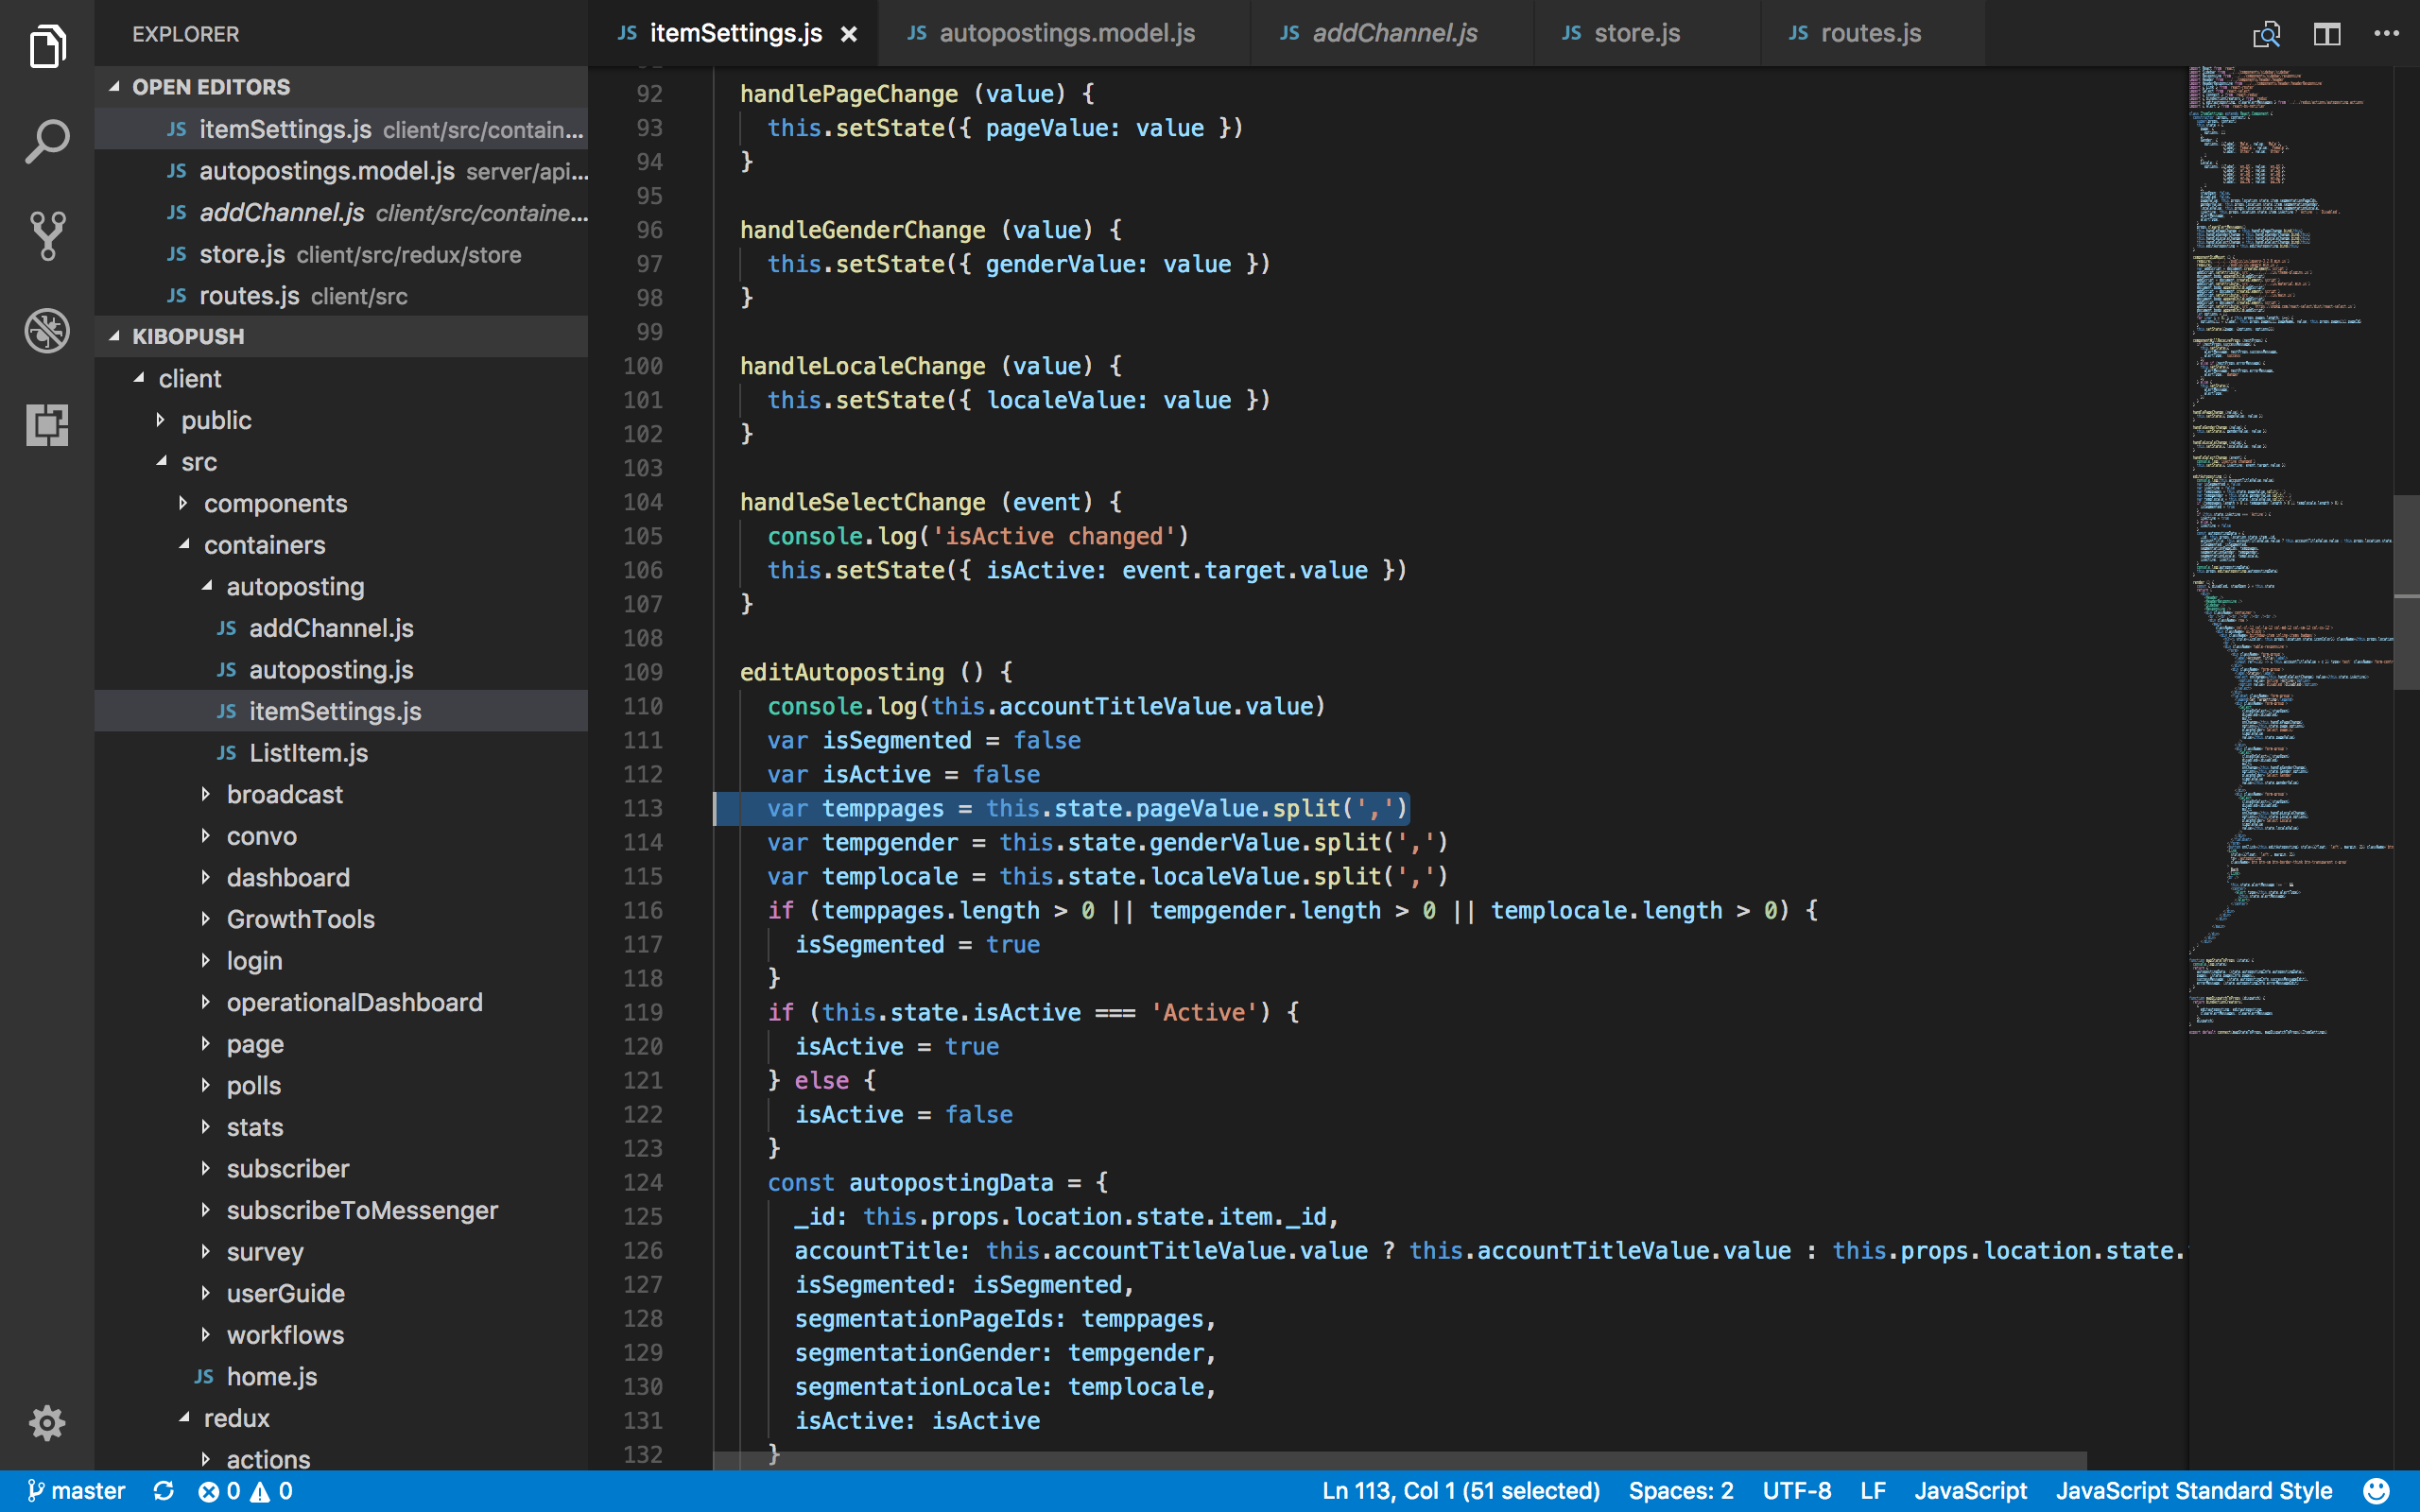Screen dimensions: 2420x1512
Task: Expand the actions folder under redux
Action: click(341, 1458)
